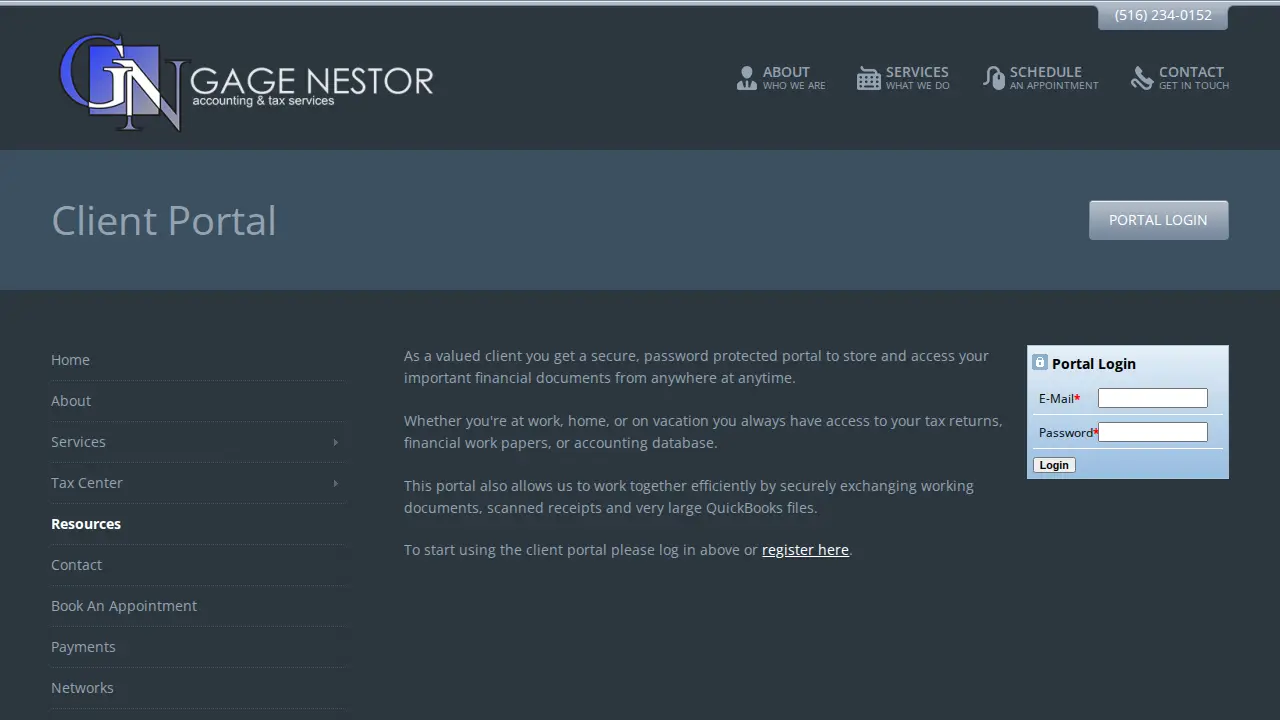Viewport: 1280px width, 720px height.
Task: Click the Portal Login lock icon
Action: click(x=1040, y=363)
